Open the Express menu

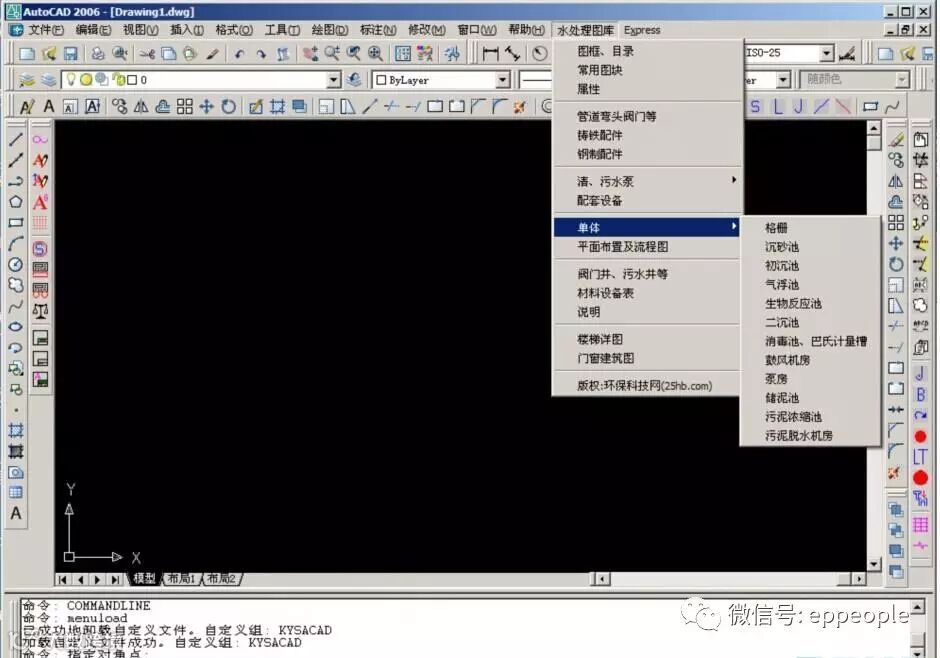pos(641,30)
